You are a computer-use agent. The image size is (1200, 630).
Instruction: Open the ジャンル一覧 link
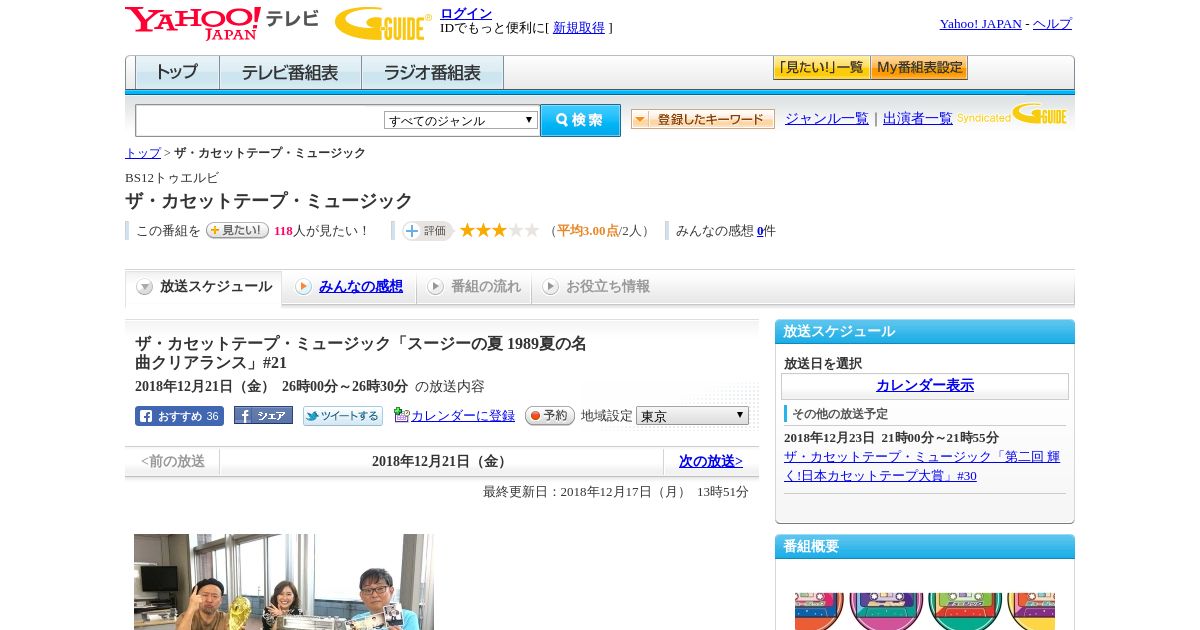coord(827,118)
